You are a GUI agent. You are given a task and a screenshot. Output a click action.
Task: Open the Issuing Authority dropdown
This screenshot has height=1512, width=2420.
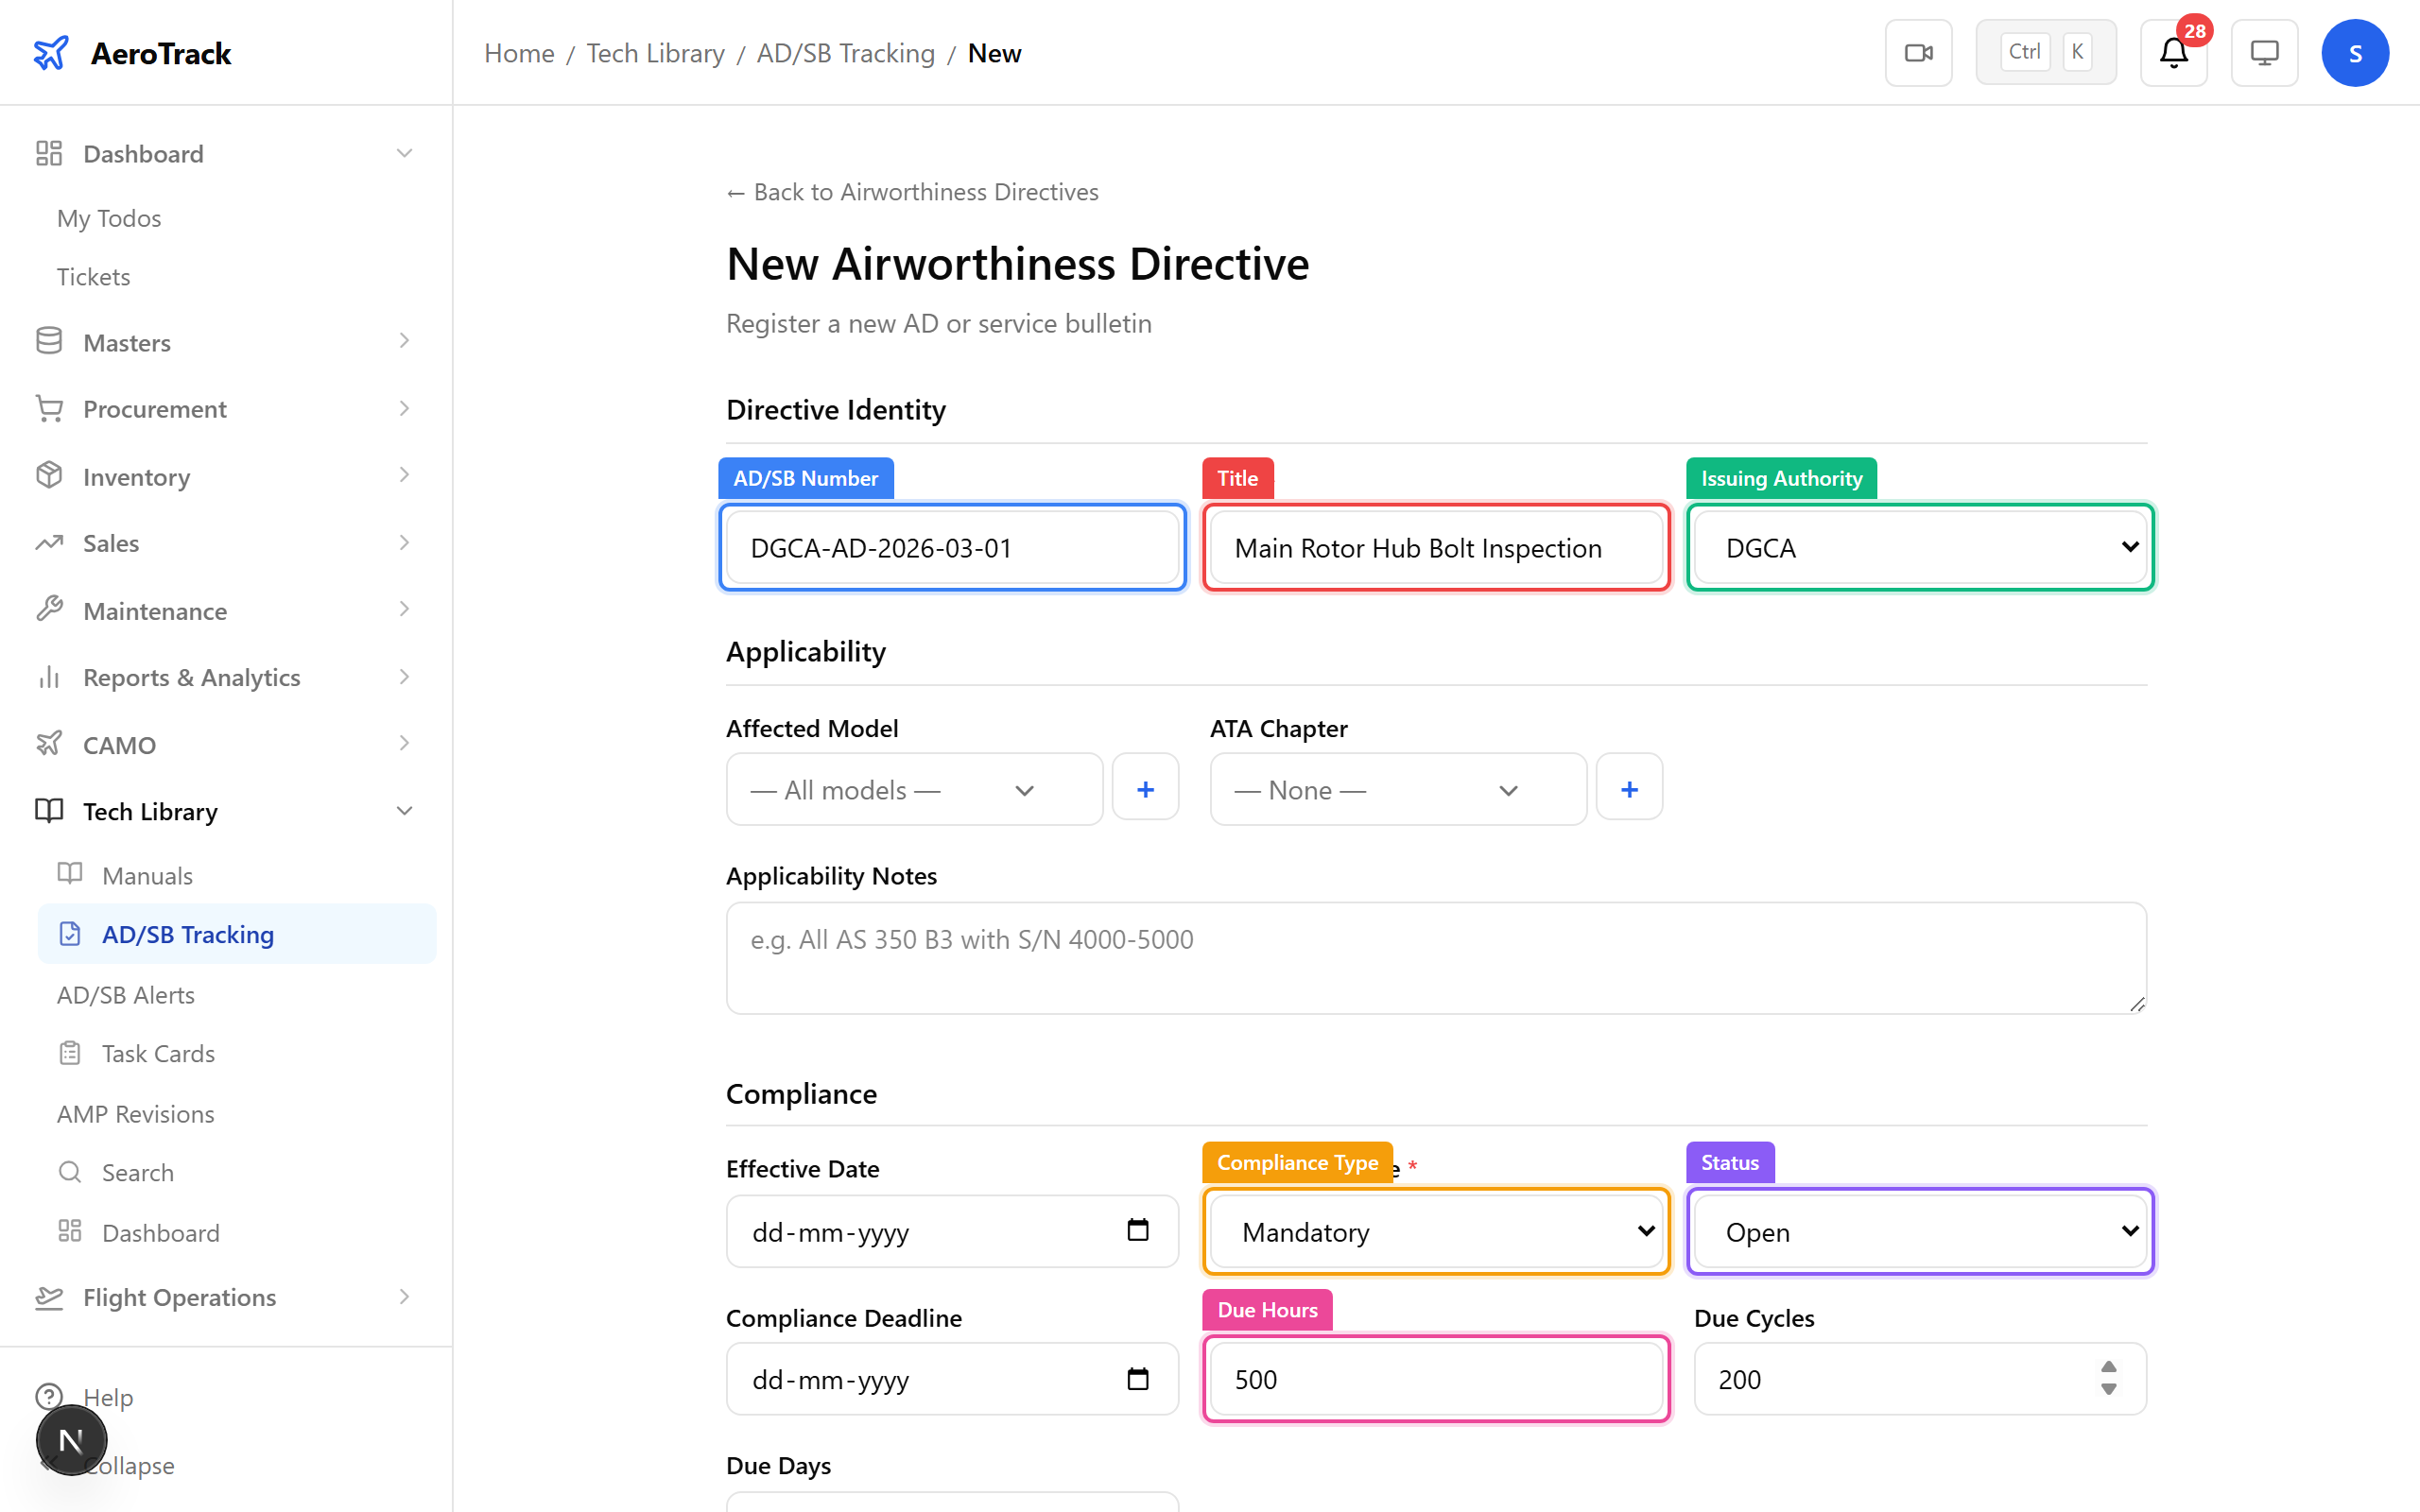pyautogui.click(x=1918, y=547)
